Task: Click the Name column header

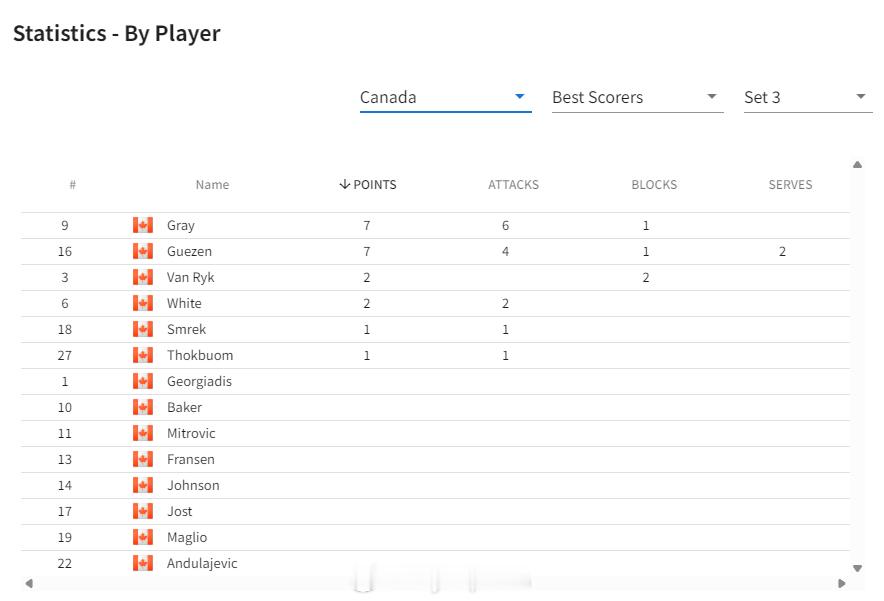Action: [x=212, y=185]
